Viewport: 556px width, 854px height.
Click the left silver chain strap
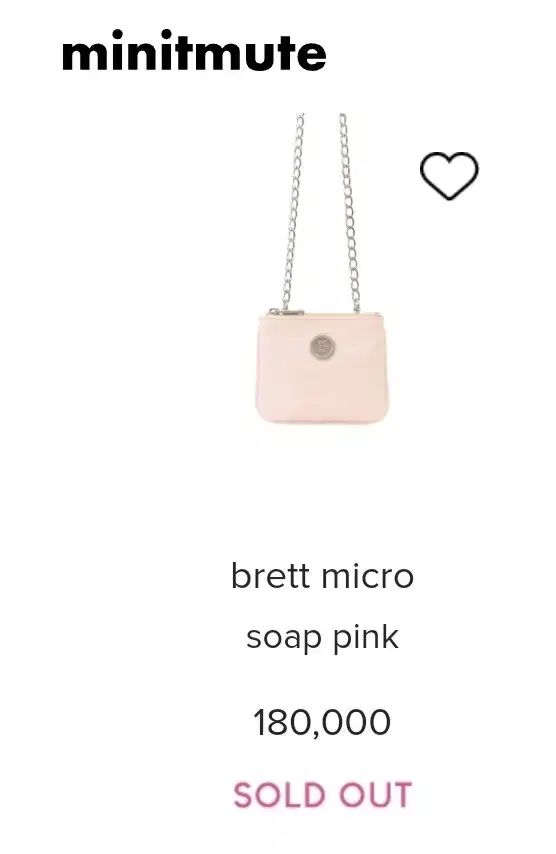coord(293,211)
